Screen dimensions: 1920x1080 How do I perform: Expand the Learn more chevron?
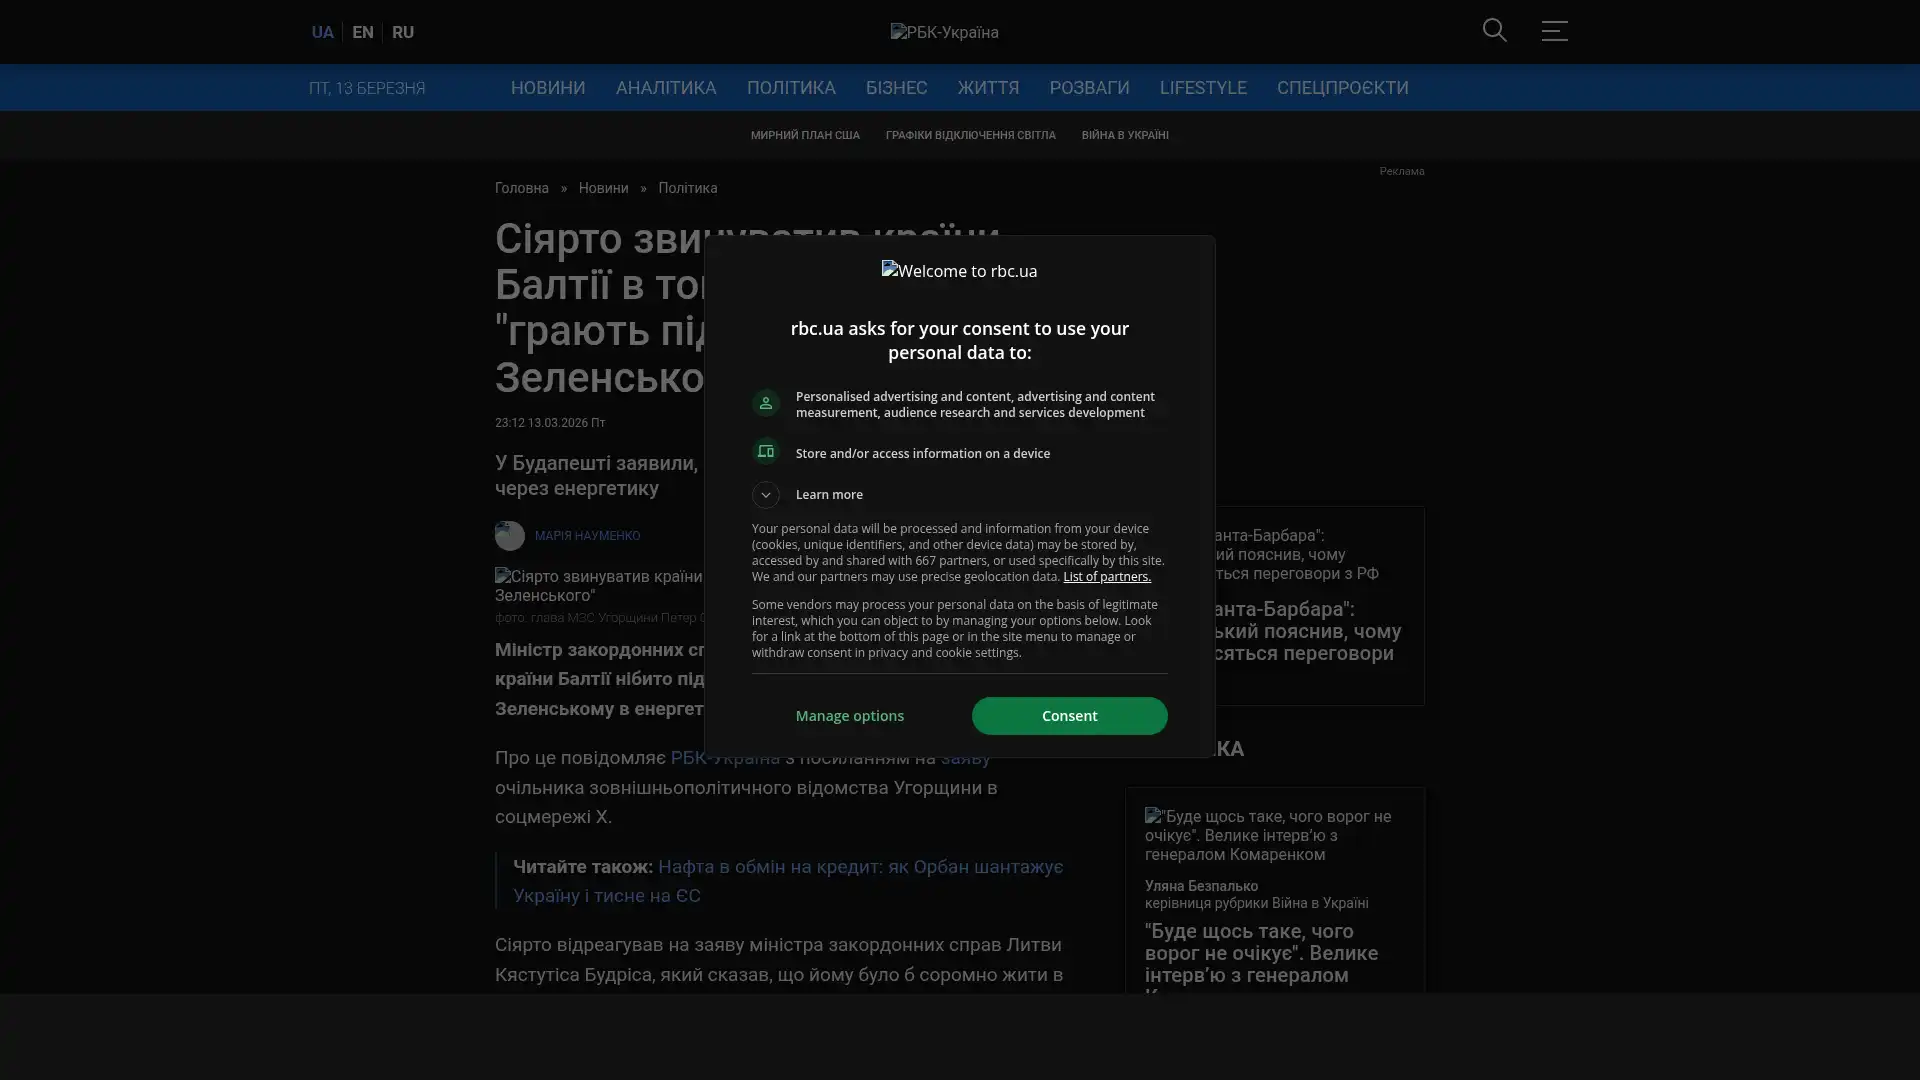(x=765, y=495)
